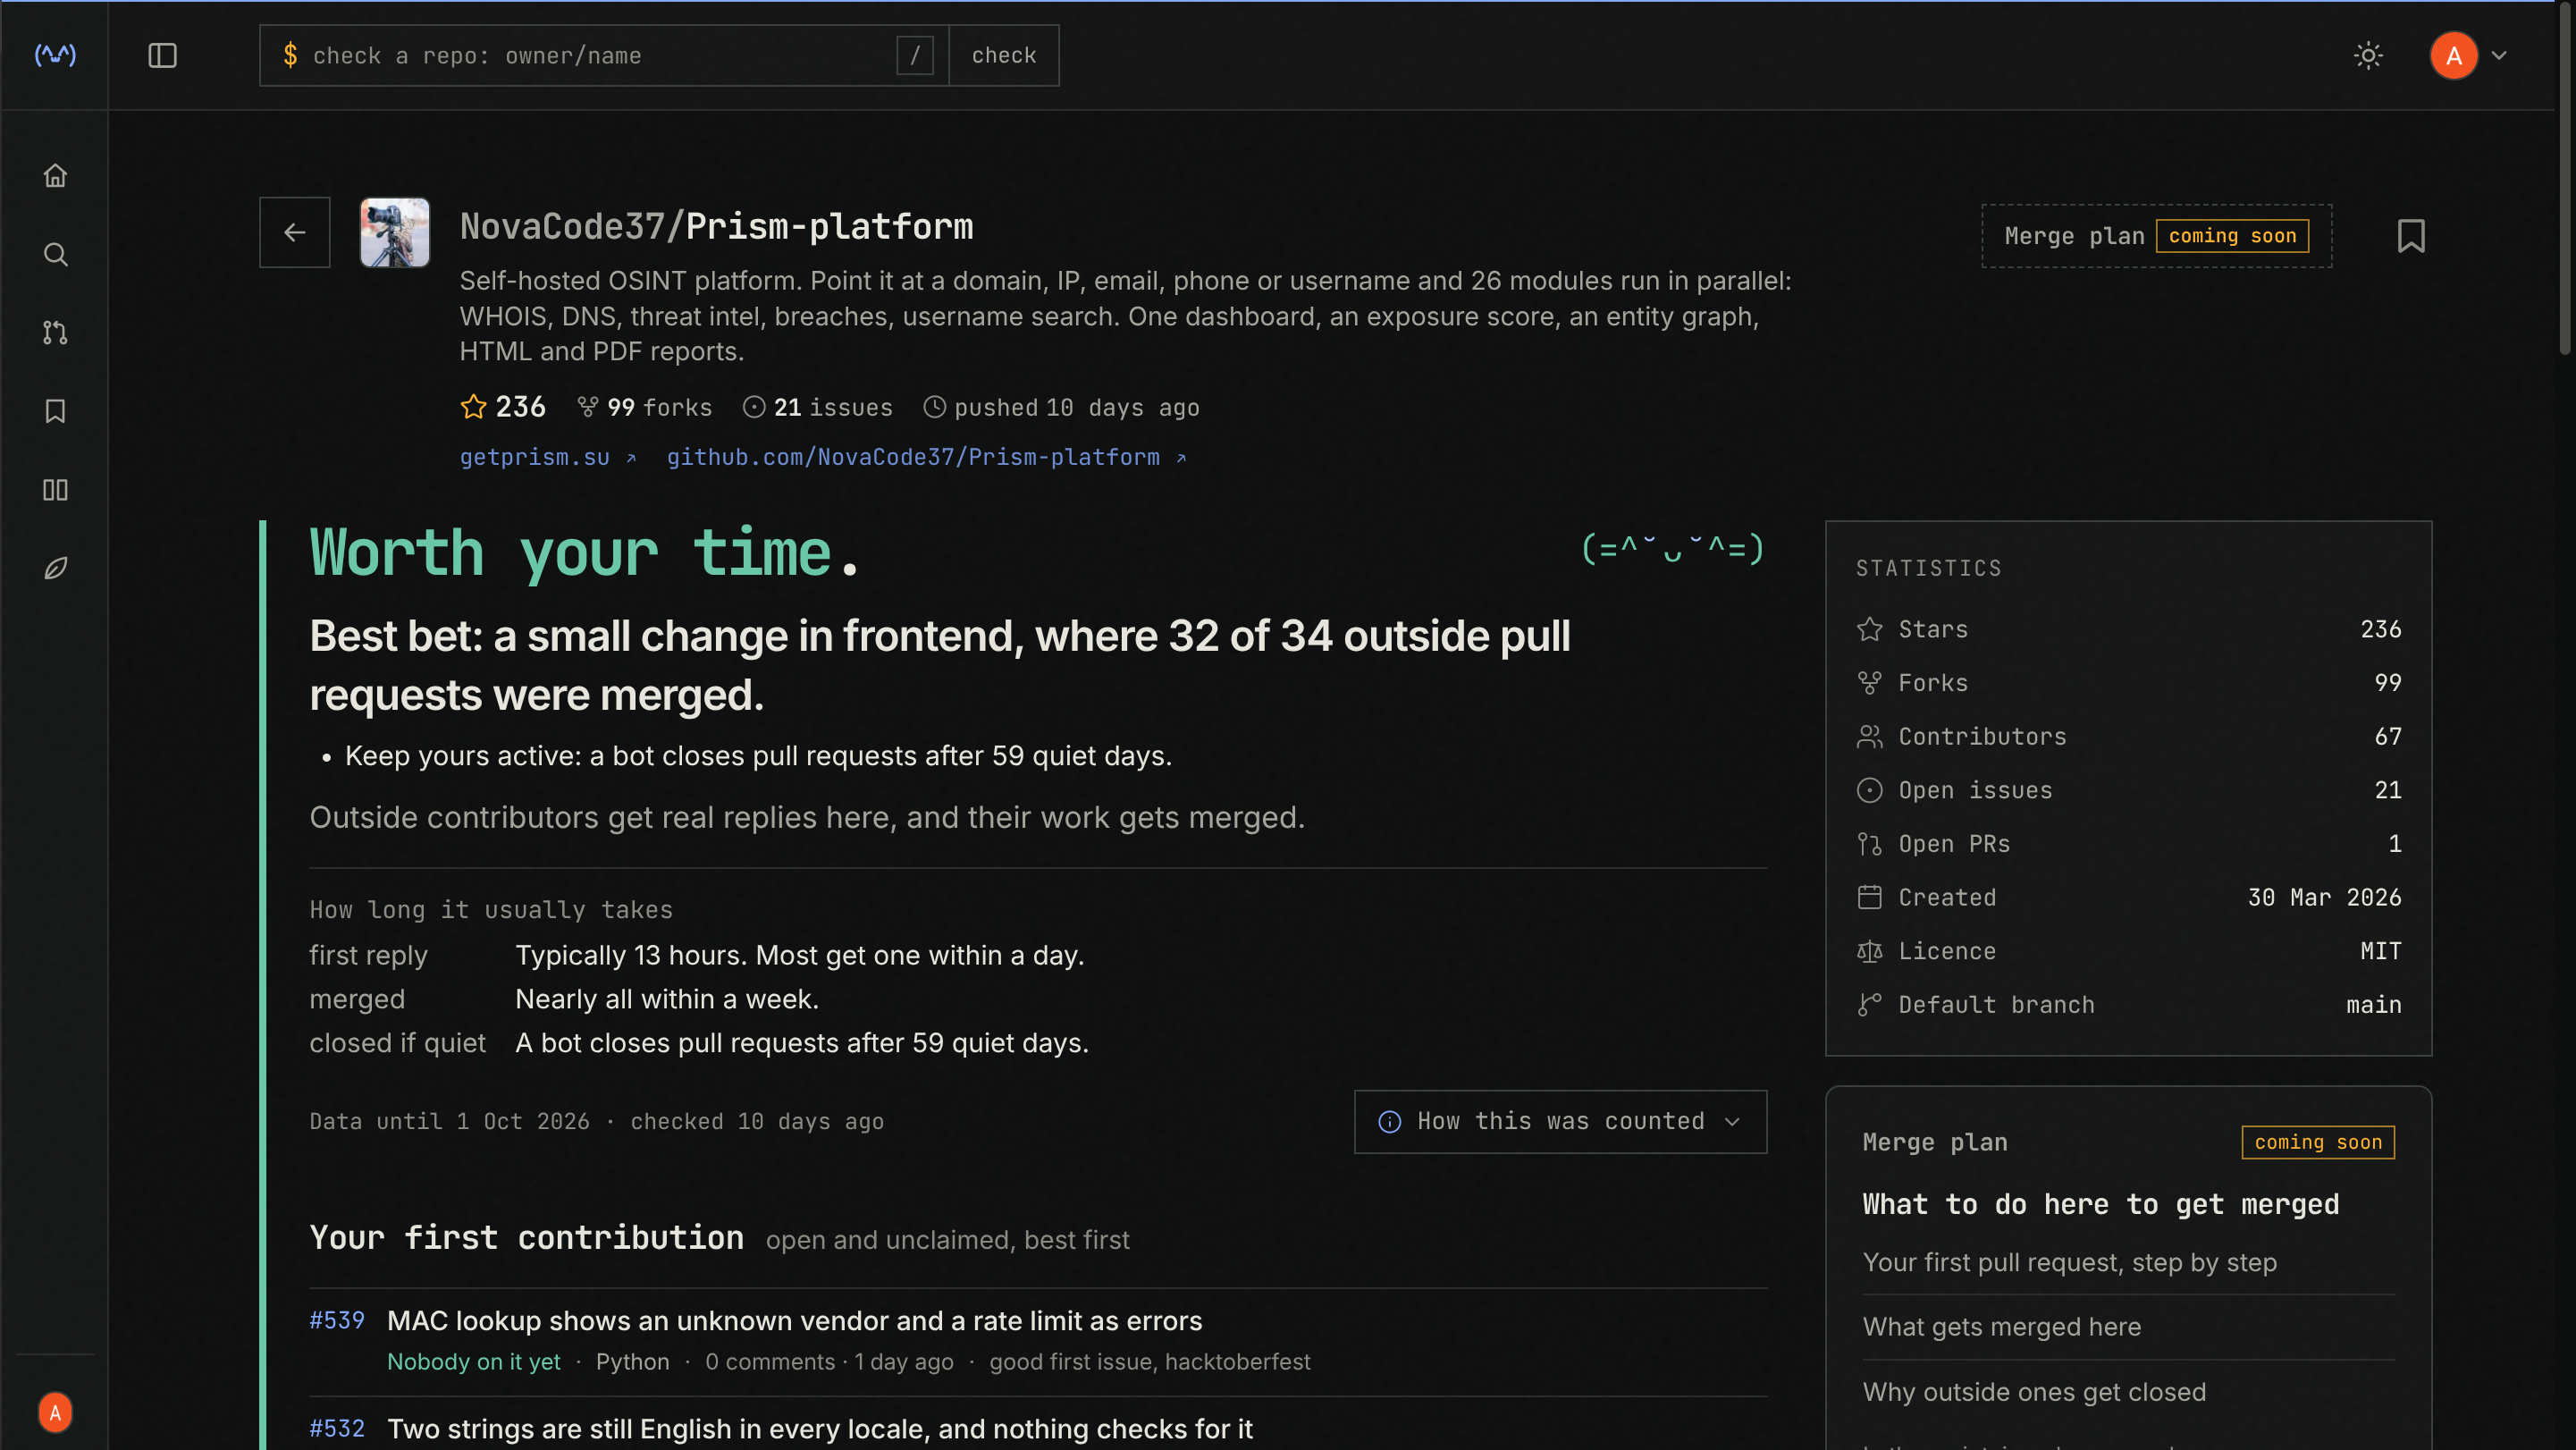2576x1450 pixels.
Task: Click the page vertical scrollbar
Action: click(2566, 180)
